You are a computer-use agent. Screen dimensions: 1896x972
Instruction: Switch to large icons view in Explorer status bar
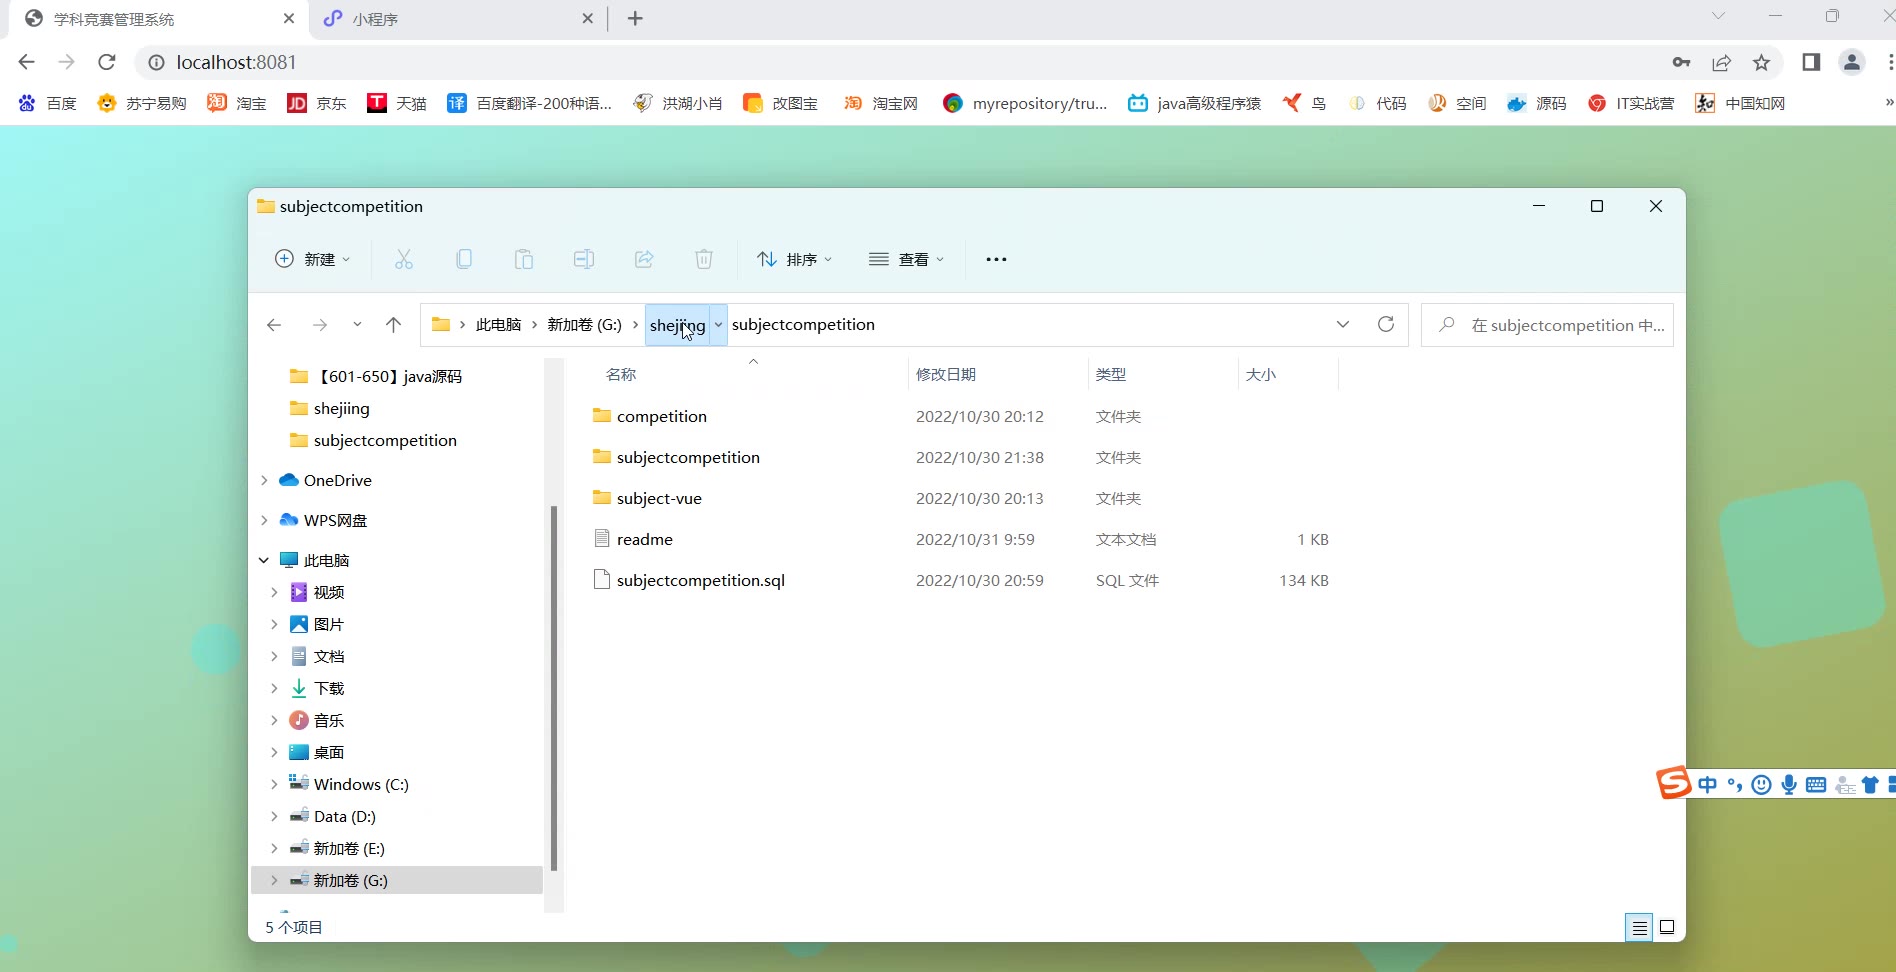click(x=1667, y=928)
